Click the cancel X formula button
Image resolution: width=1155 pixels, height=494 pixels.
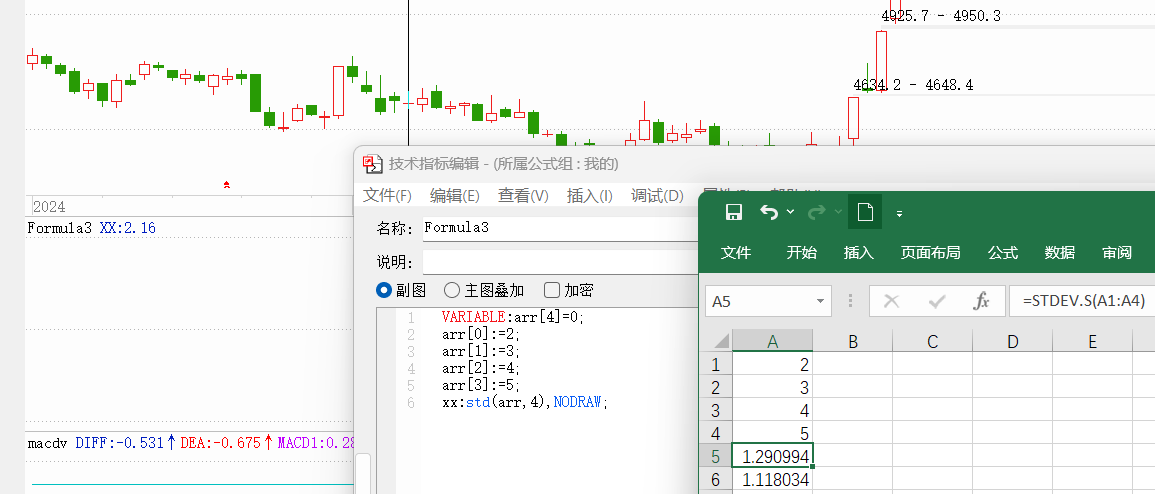[891, 301]
